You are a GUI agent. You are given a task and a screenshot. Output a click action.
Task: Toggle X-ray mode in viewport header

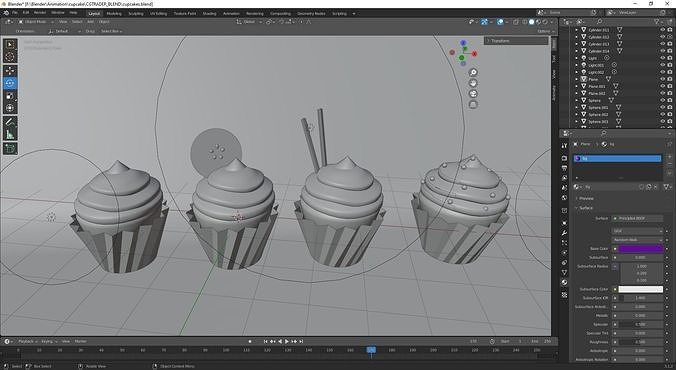[x=516, y=22]
